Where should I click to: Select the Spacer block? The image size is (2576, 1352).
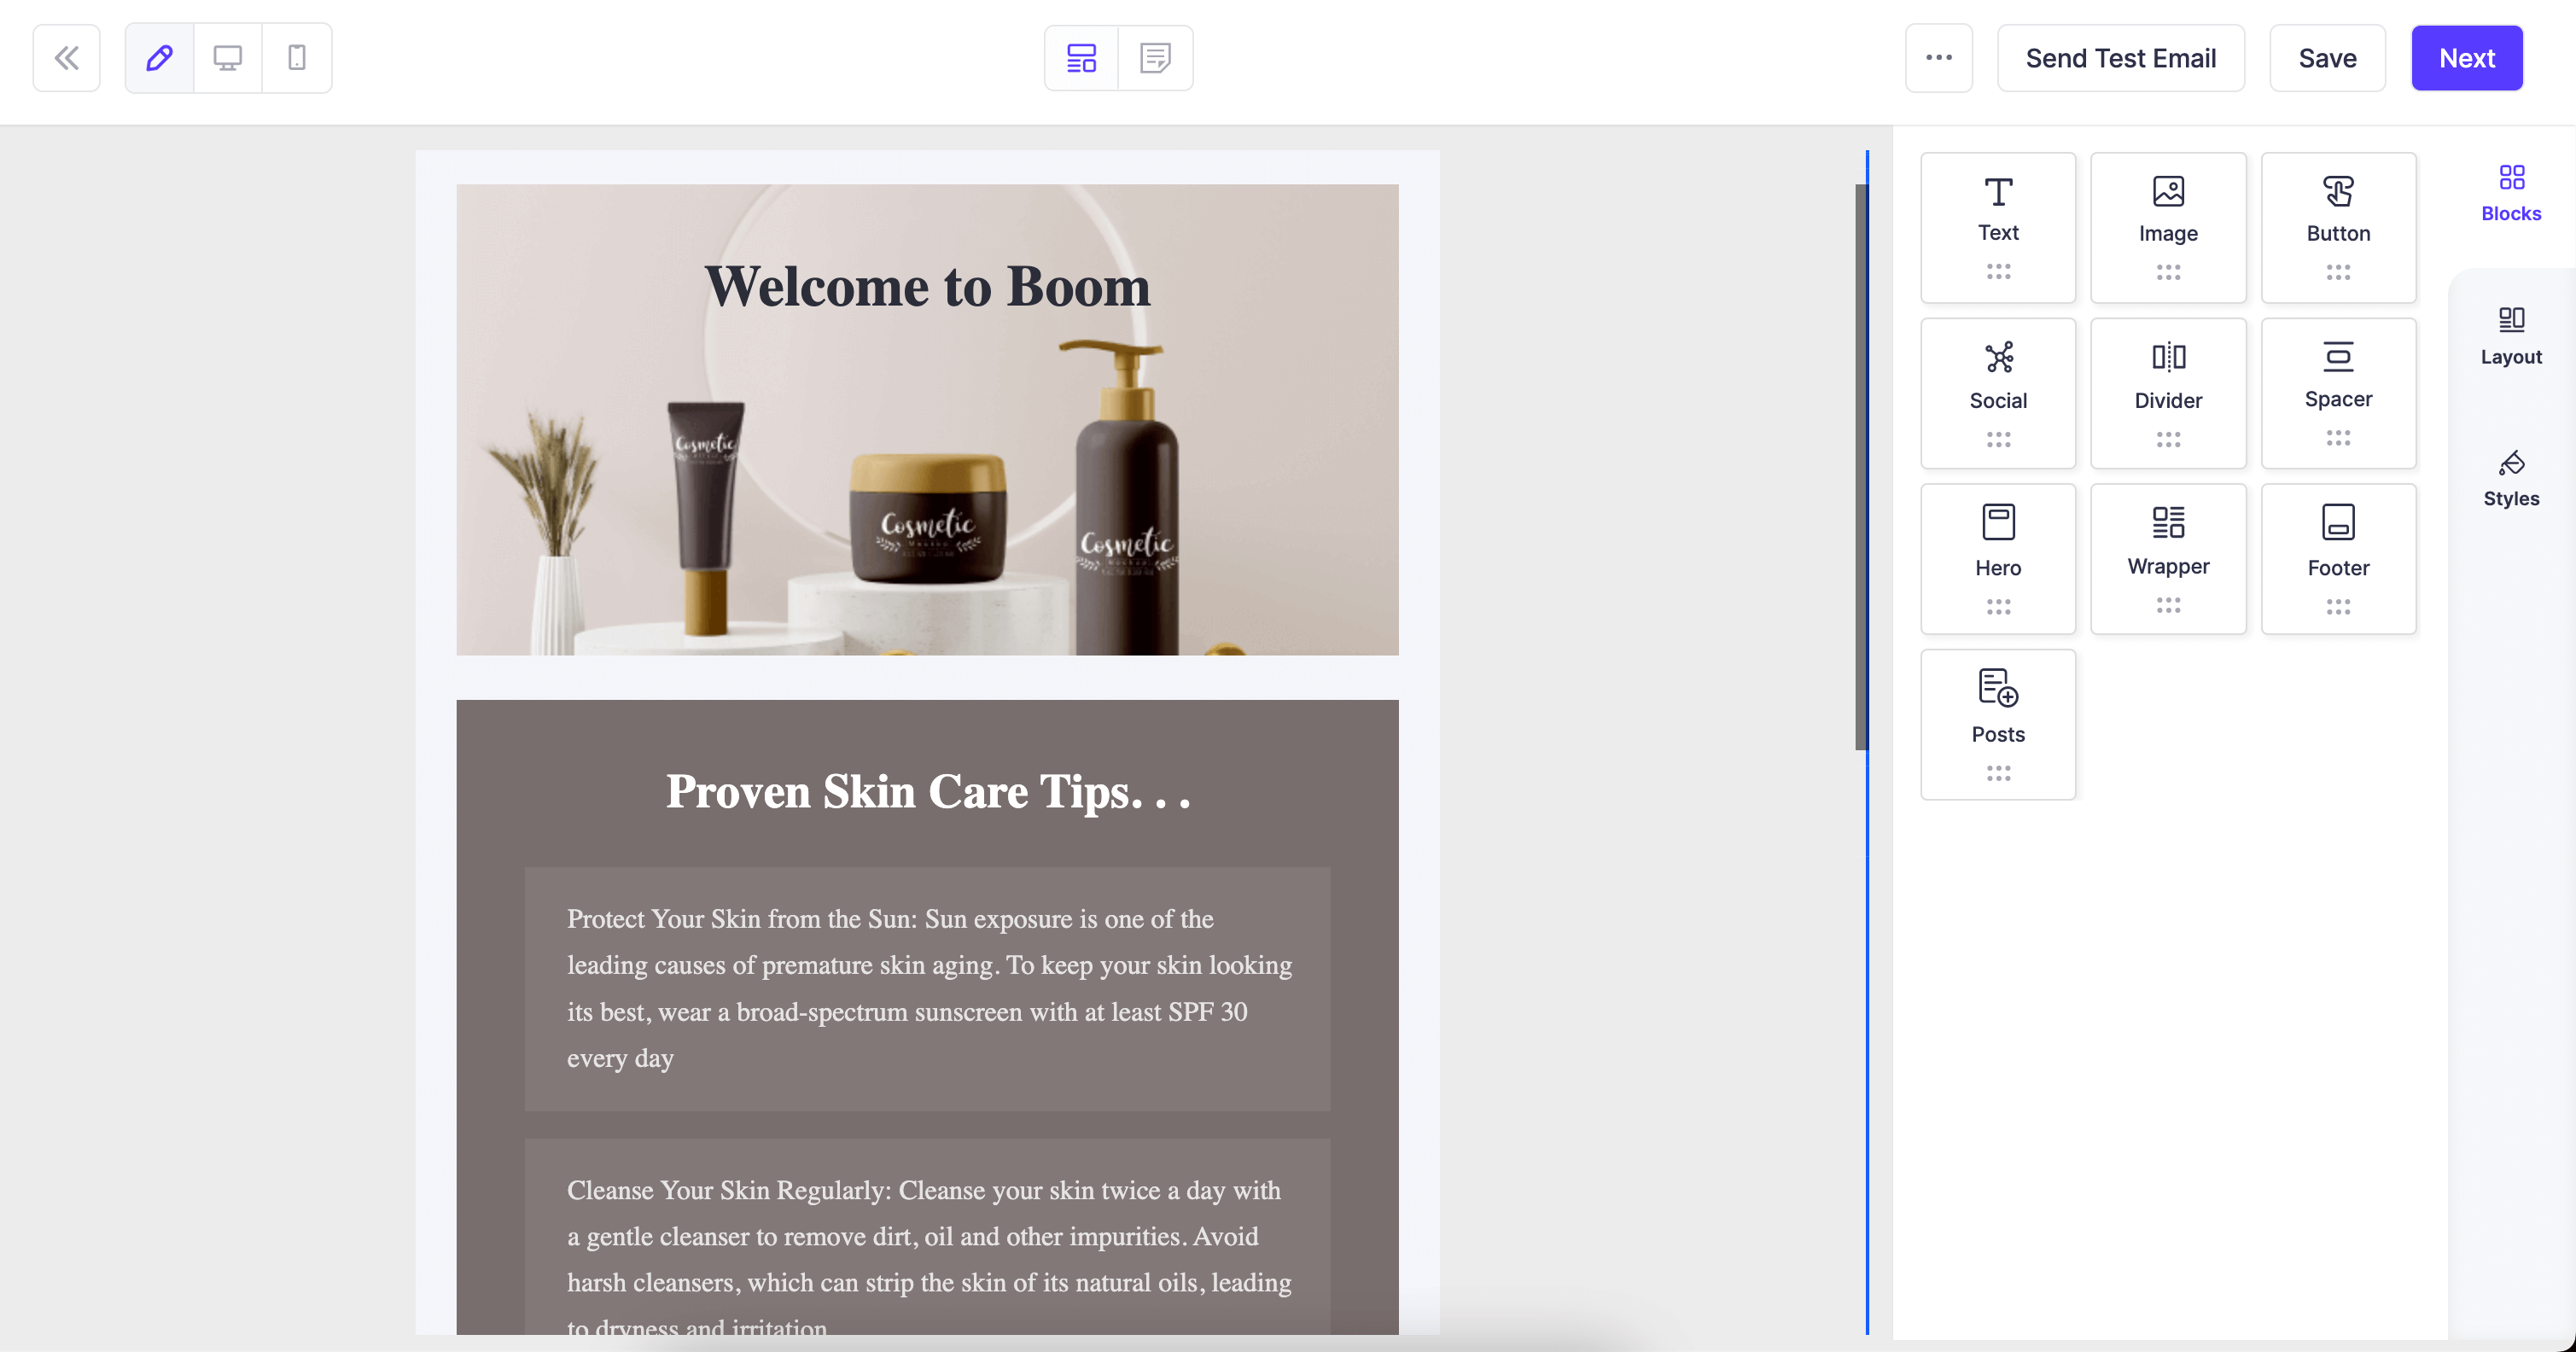(x=2338, y=393)
